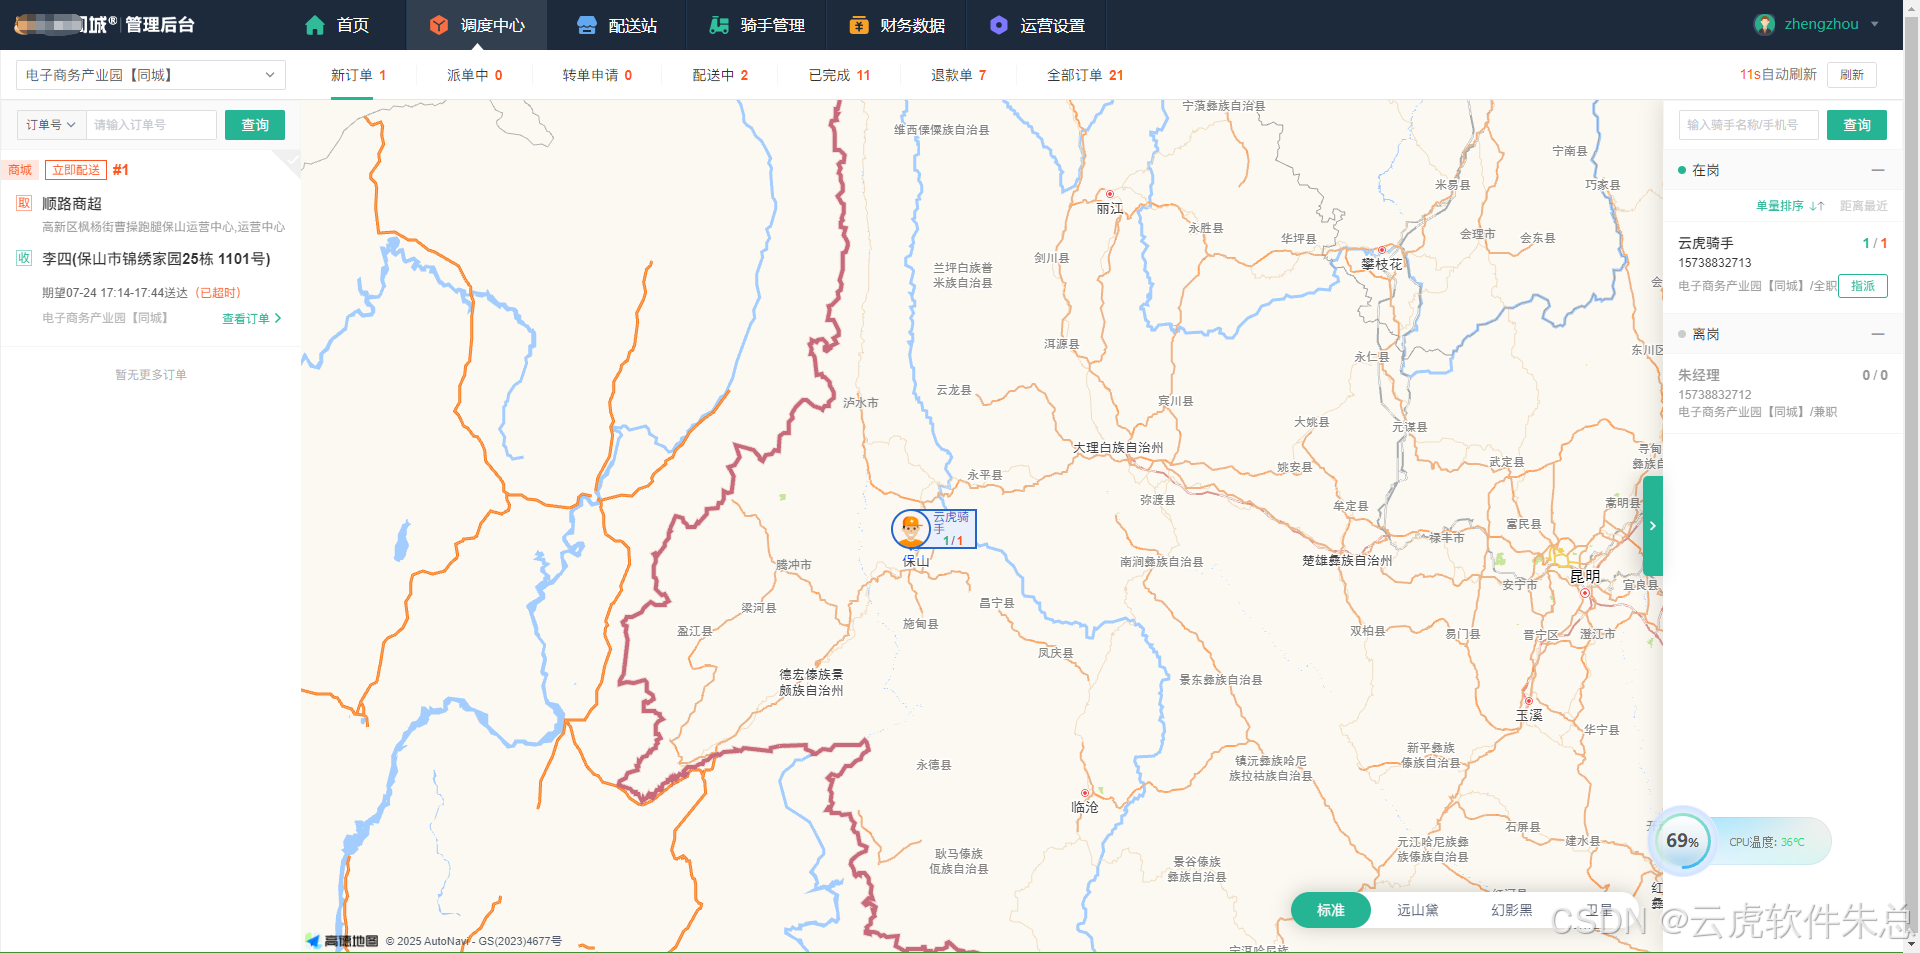The height and width of the screenshot is (953, 1920).
Task: Open the 订单号 search type dropdown
Action: [x=51, y=125]
